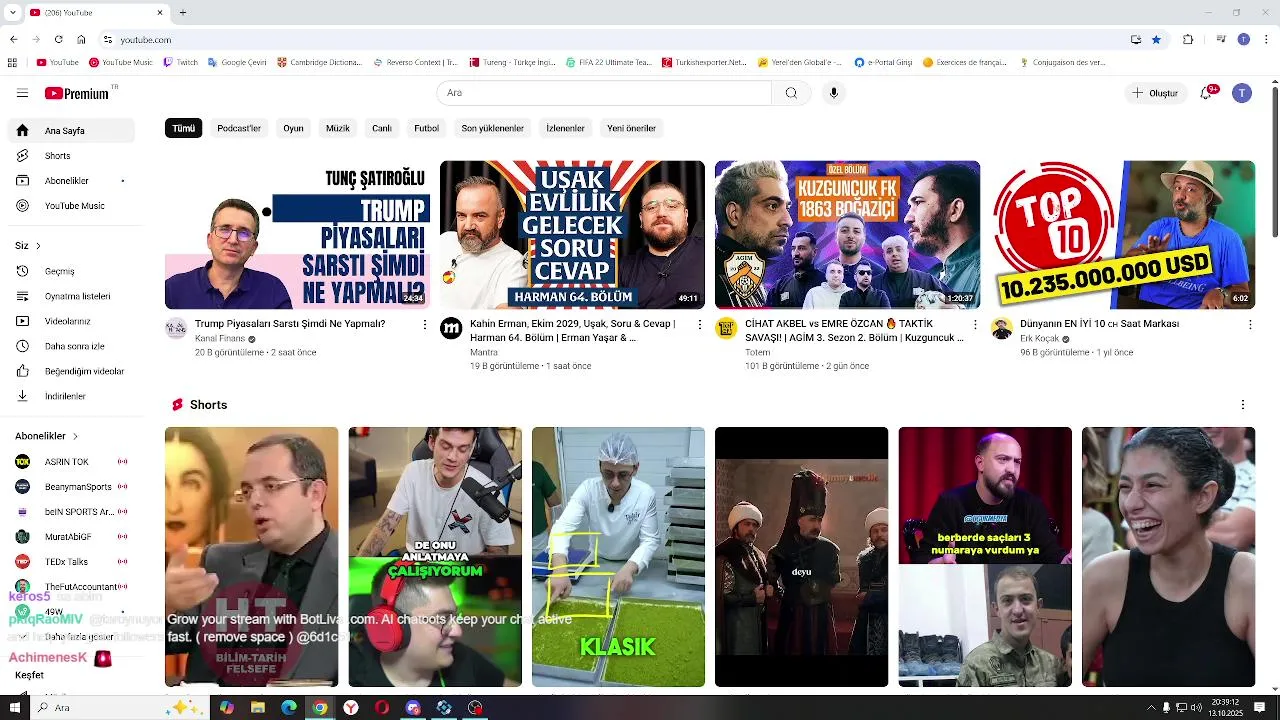Open Twitch bookmark in bookmarks bar
Image resolution: width=1280 pixels, height=720 pixels.
pyautogui.click(x=181, y=62)
